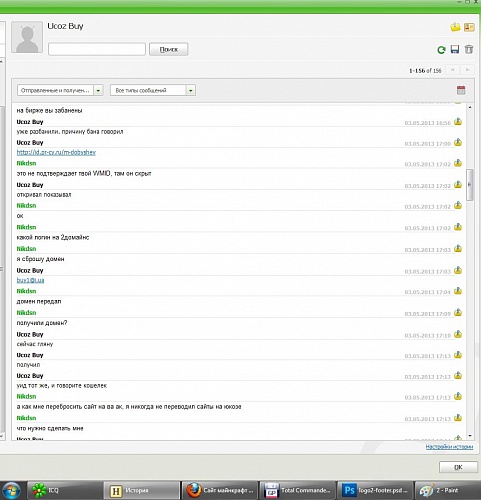The width and height of the screenshot is (481, 500).
Task: Select message text 'на бирже вы забанены'
Action: click(49, 111)
